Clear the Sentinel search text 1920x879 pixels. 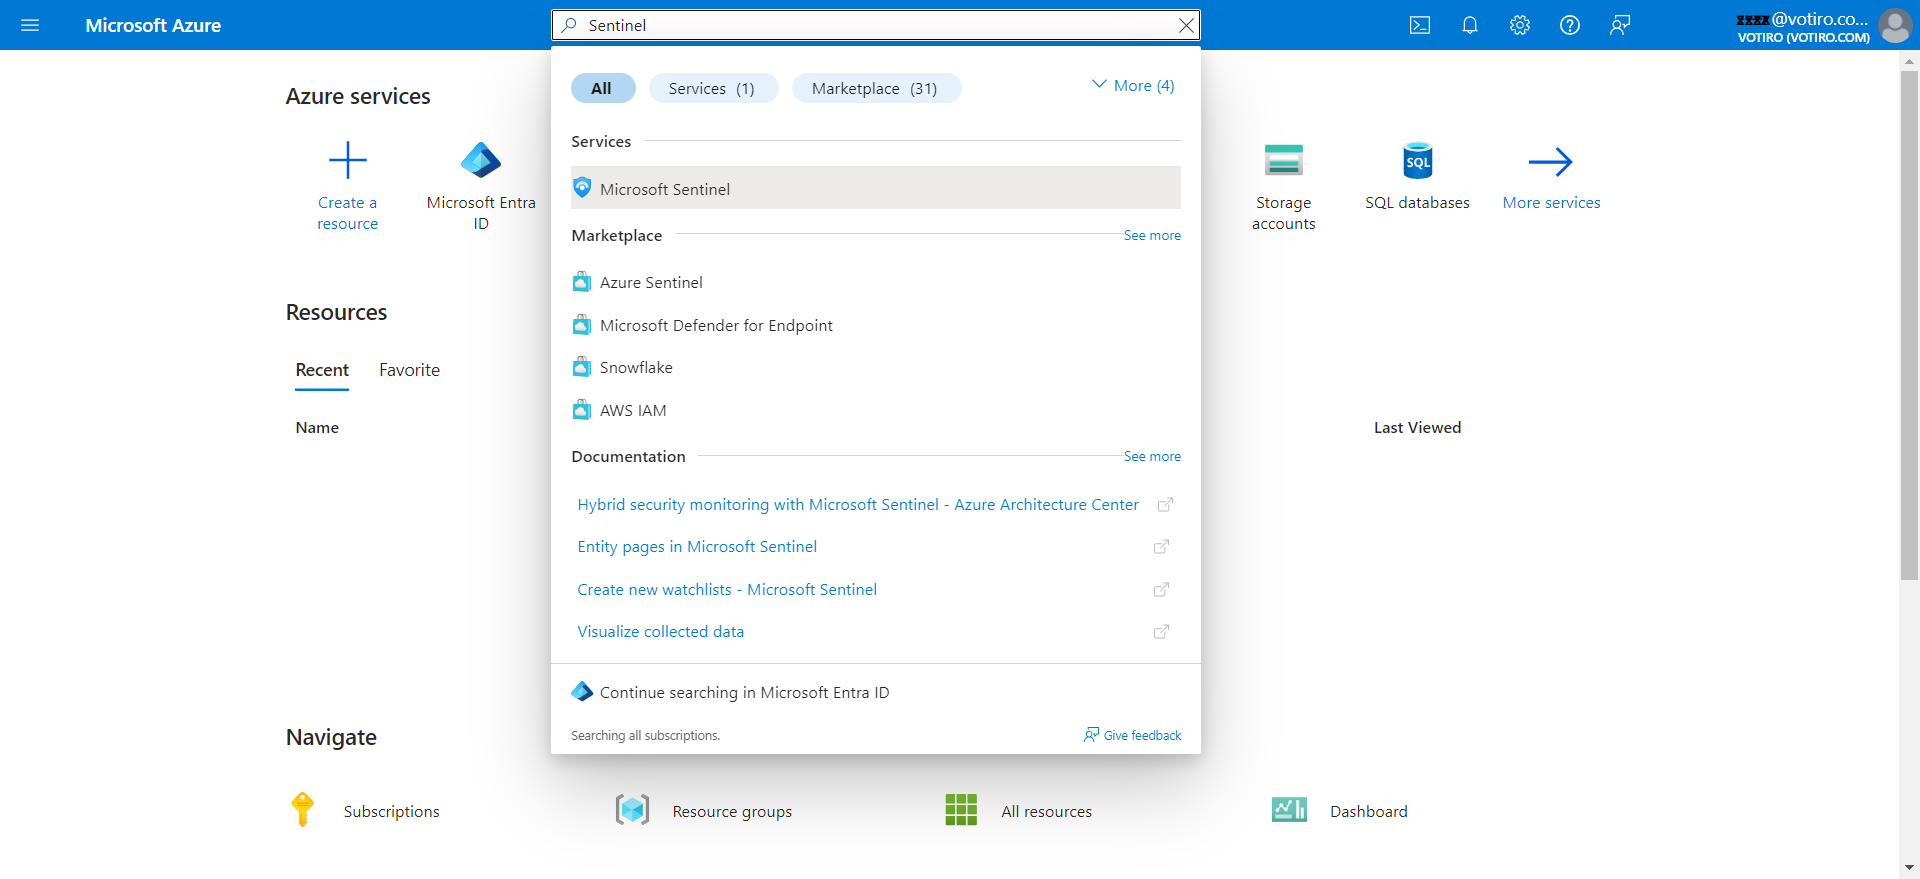pyautogui.click(x=1186, y=25)
